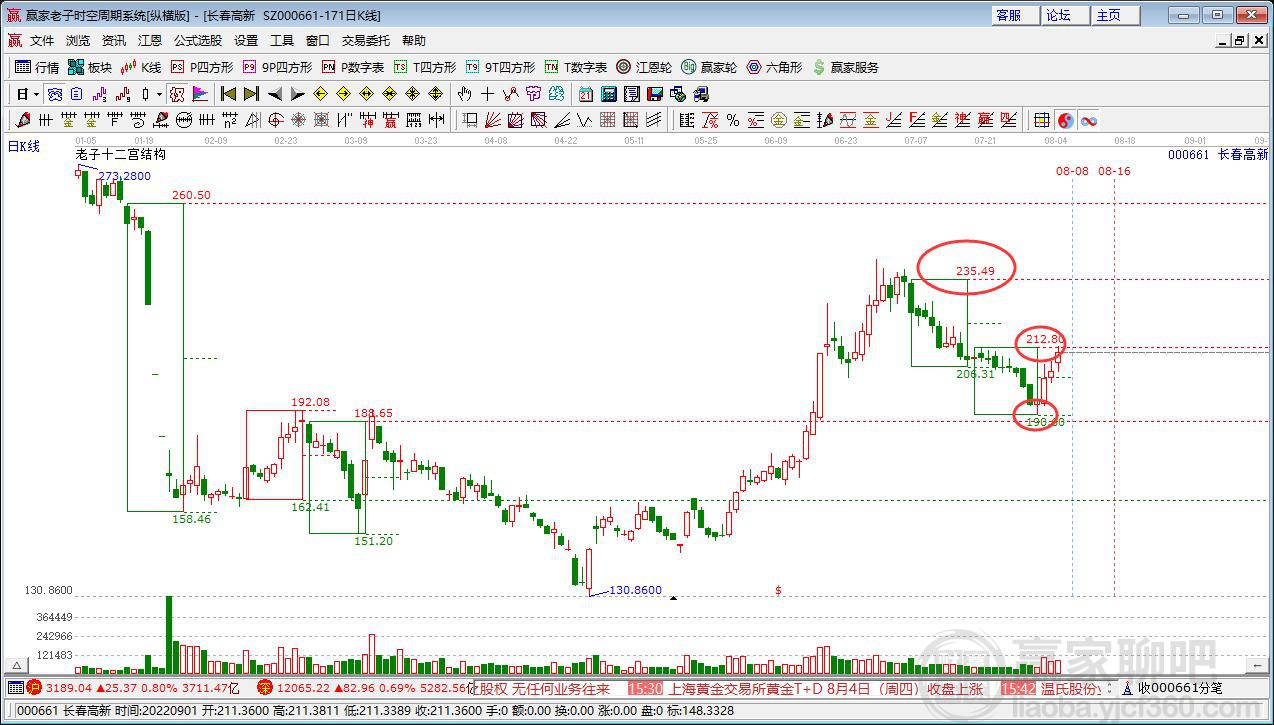Open the 板块 sector view

click(x=90, y=68)
